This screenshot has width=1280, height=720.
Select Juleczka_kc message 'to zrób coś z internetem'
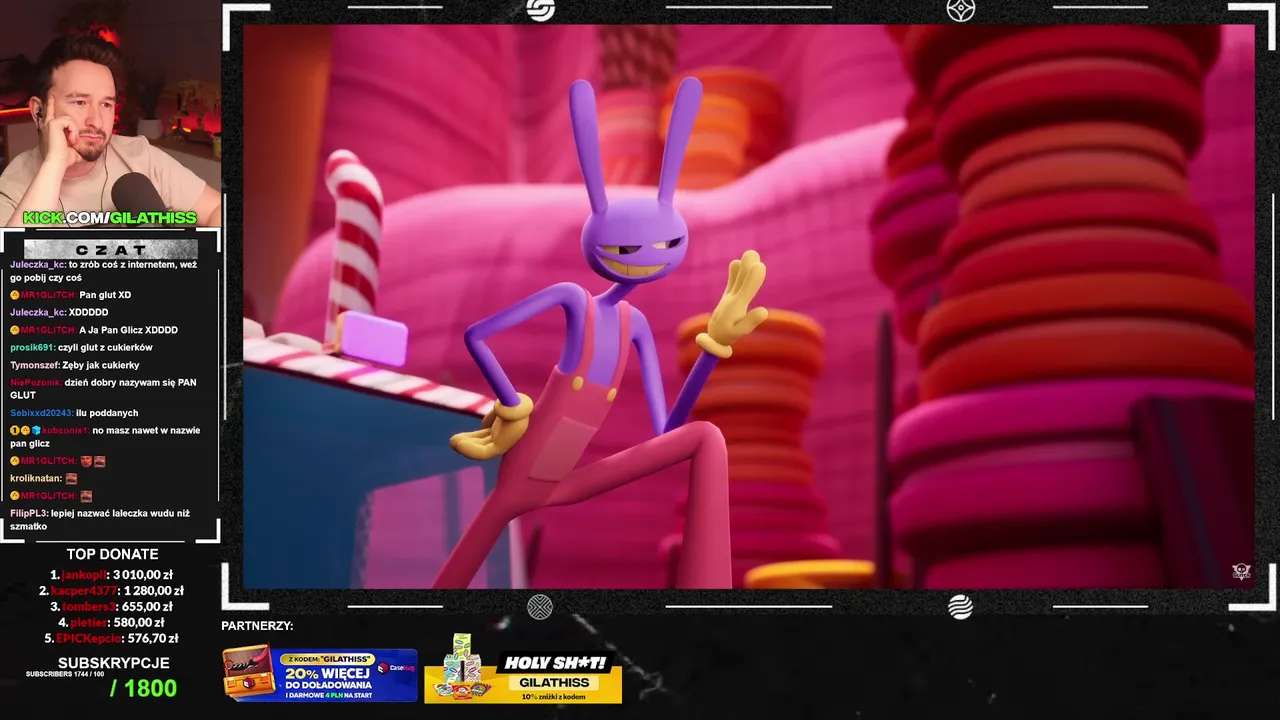(x=105, y=271)
